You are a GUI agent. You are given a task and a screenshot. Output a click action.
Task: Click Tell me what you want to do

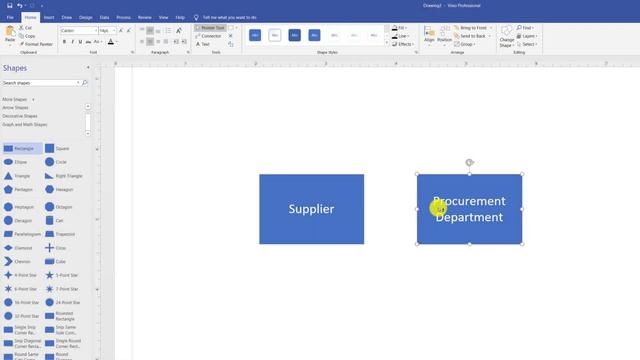(229, 18)
